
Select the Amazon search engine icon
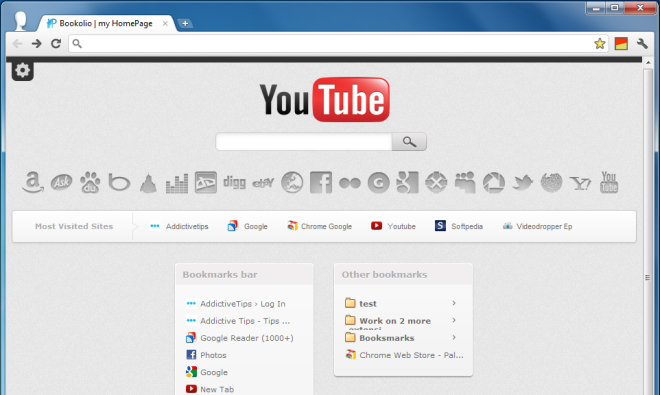[x=33, y=182]
